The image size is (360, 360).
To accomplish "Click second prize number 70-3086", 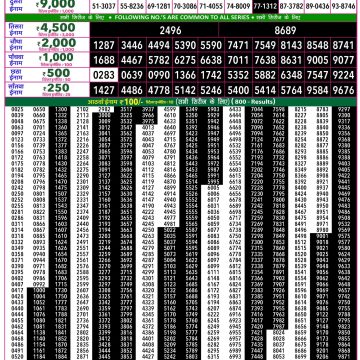I will [x=185, y=6].
